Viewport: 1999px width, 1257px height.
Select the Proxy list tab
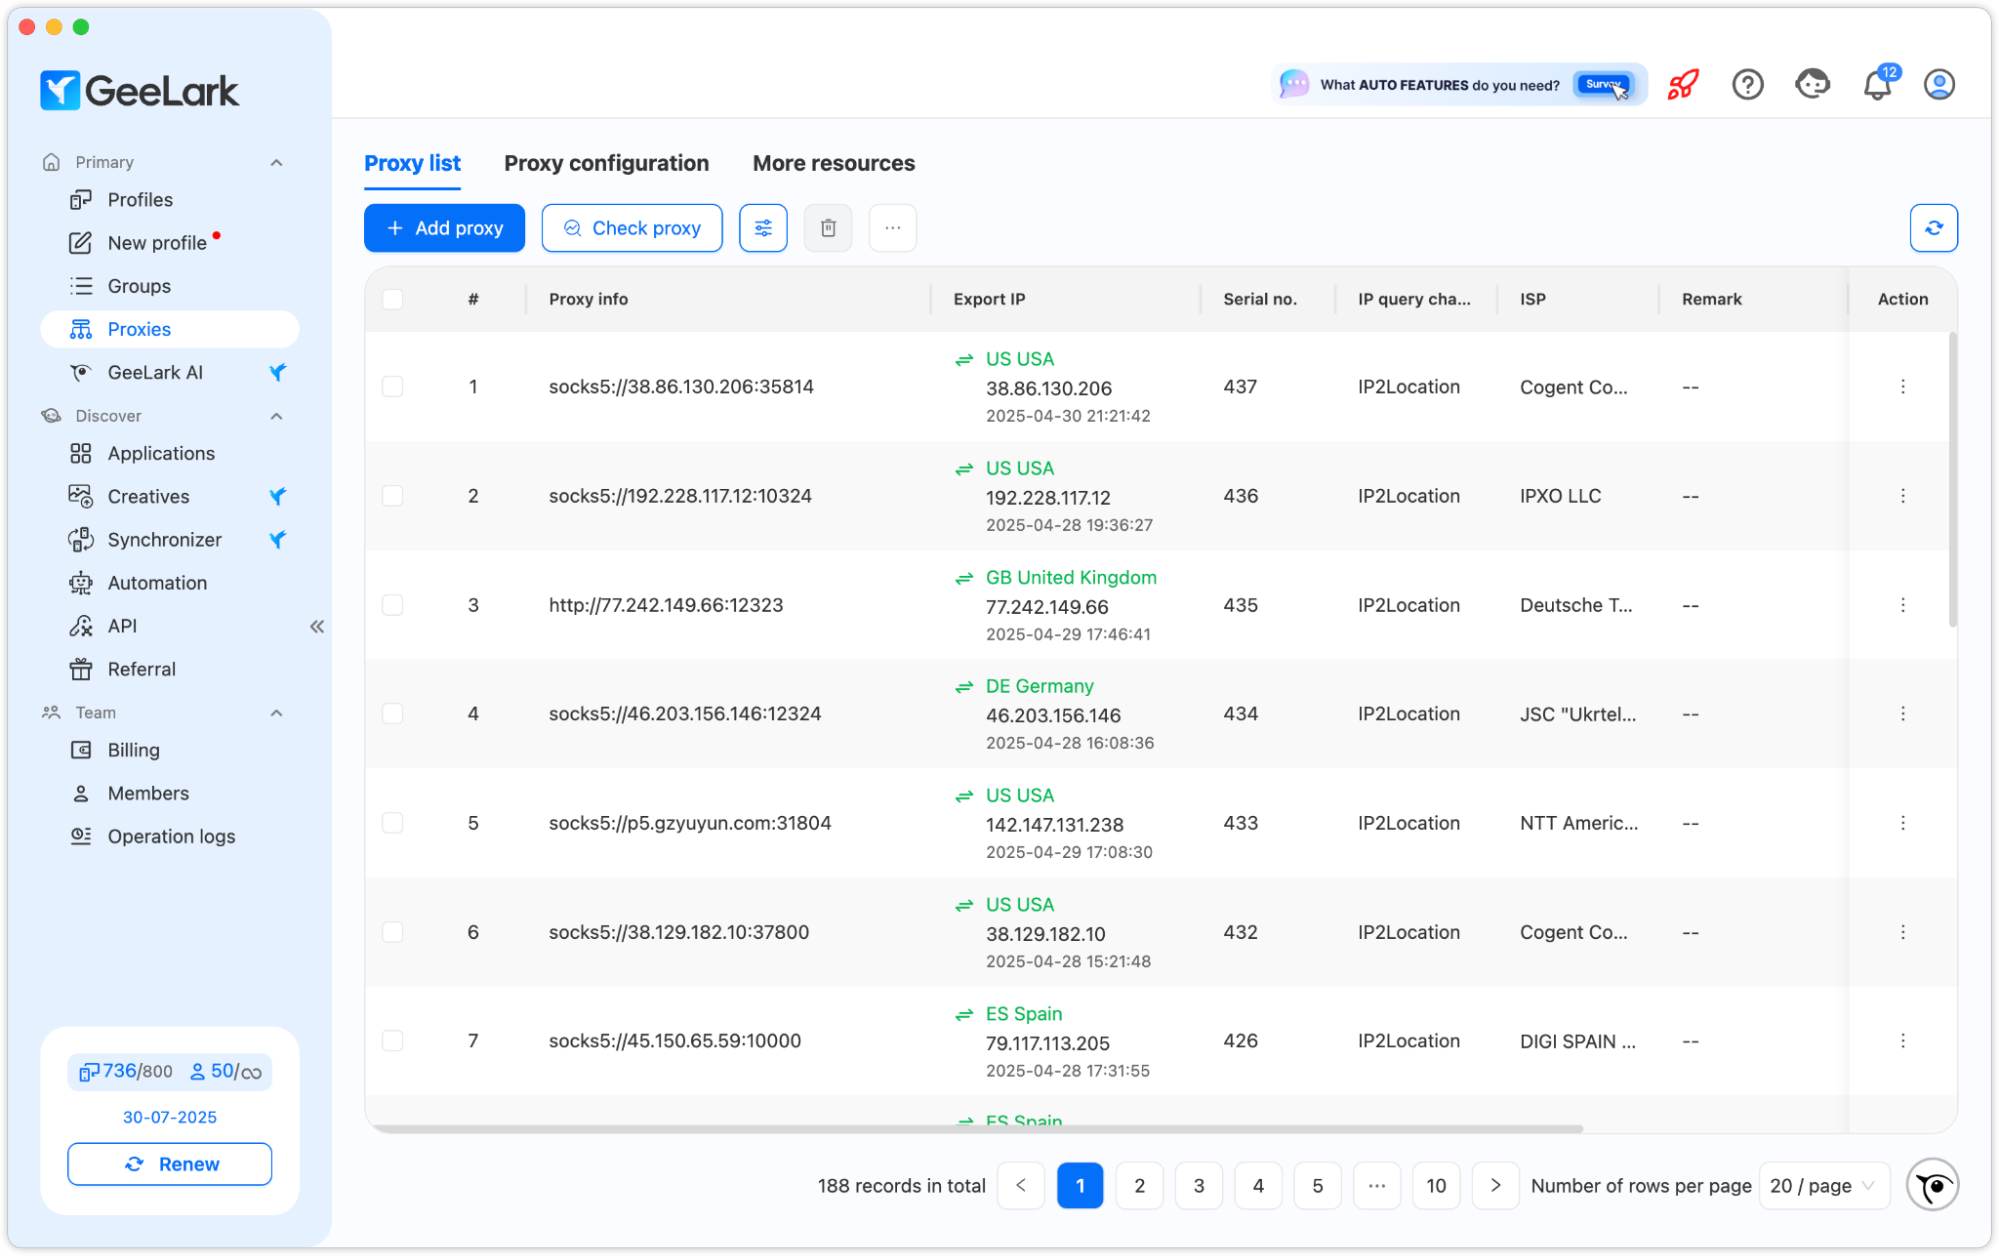click(x=412, y=163)
